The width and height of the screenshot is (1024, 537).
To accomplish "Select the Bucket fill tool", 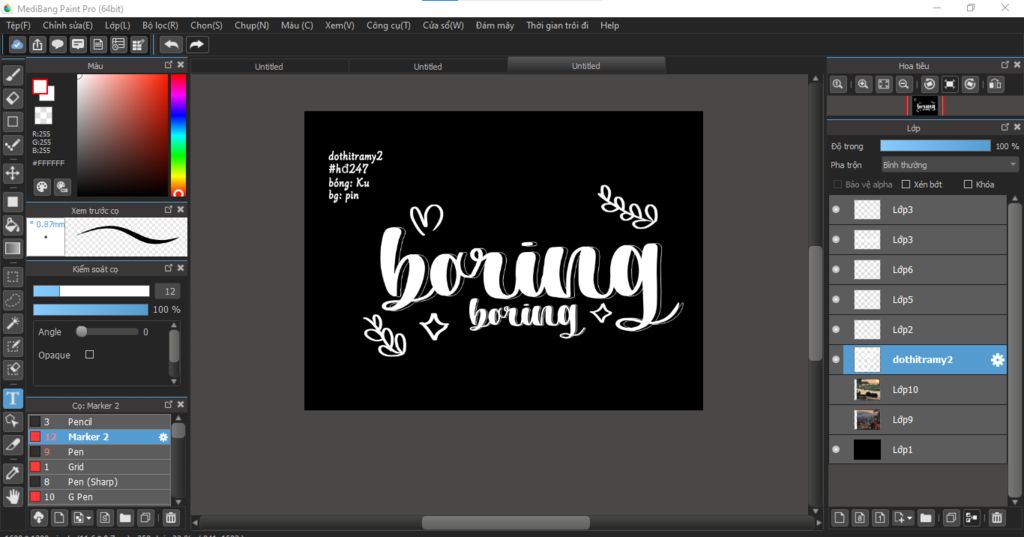I will pos(12,225).
